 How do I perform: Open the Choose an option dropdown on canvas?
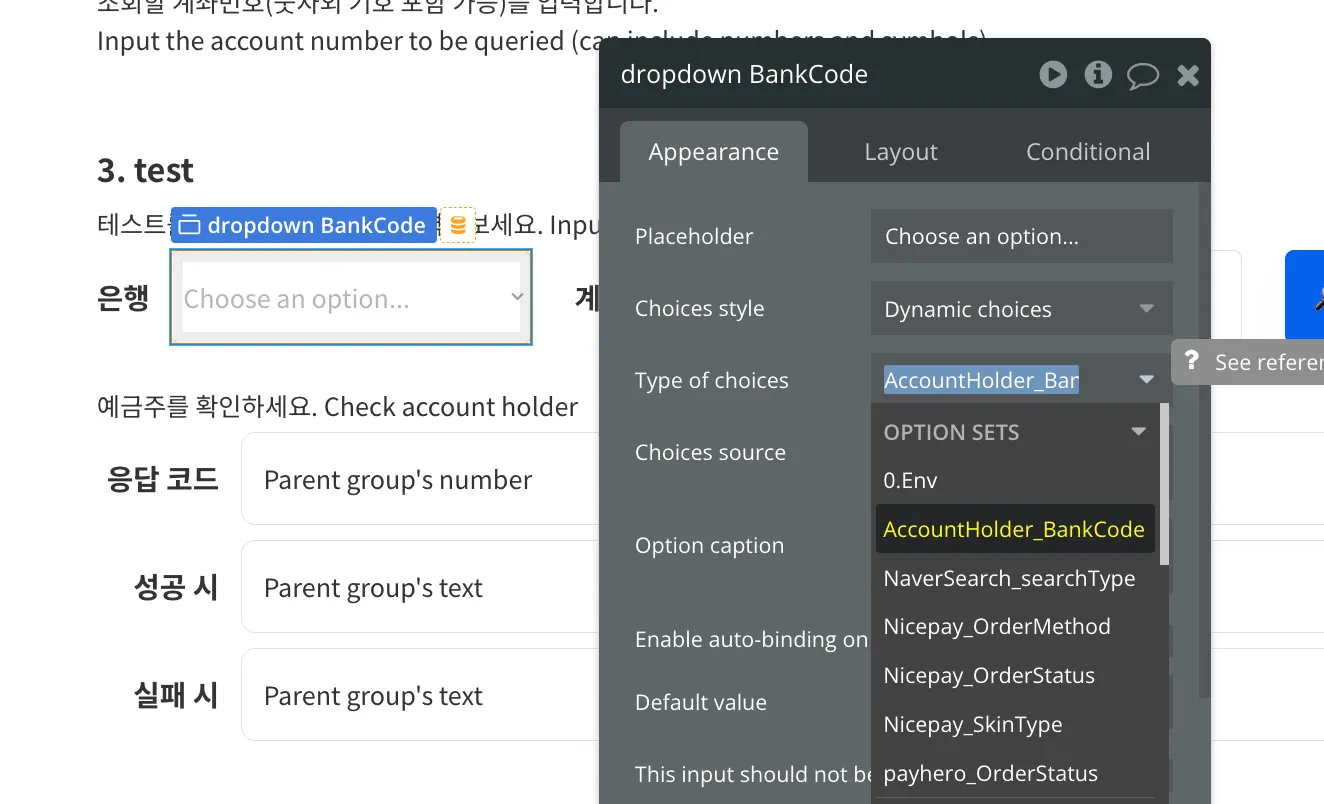(352, 298)
